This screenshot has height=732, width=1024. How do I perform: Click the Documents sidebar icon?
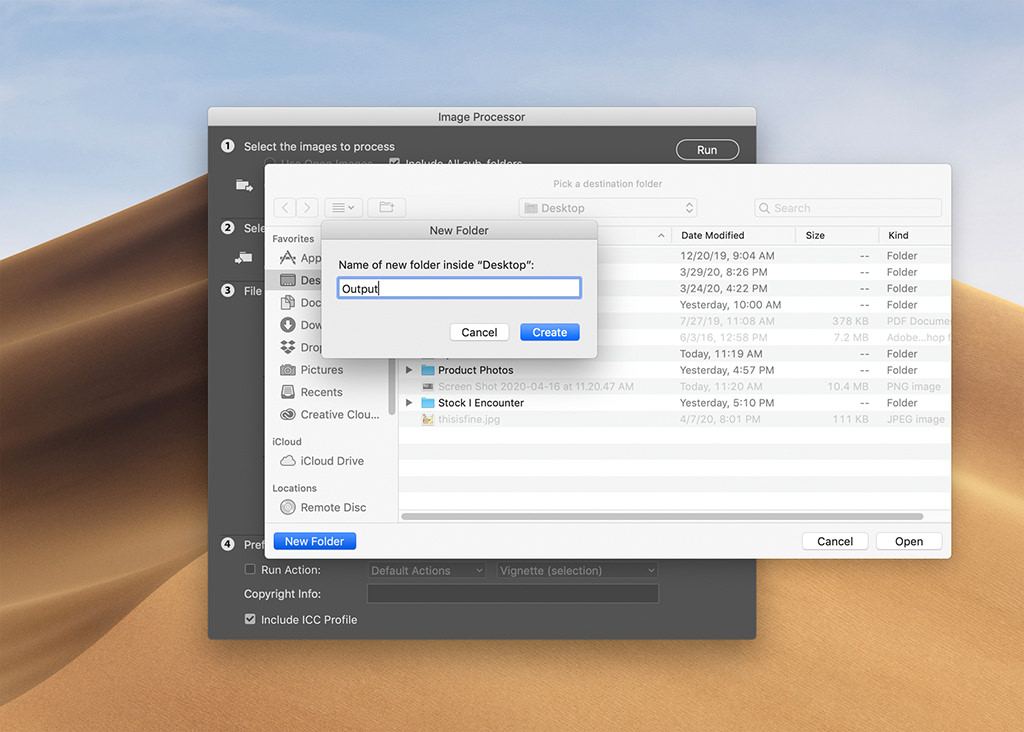(x=287, y=302)
